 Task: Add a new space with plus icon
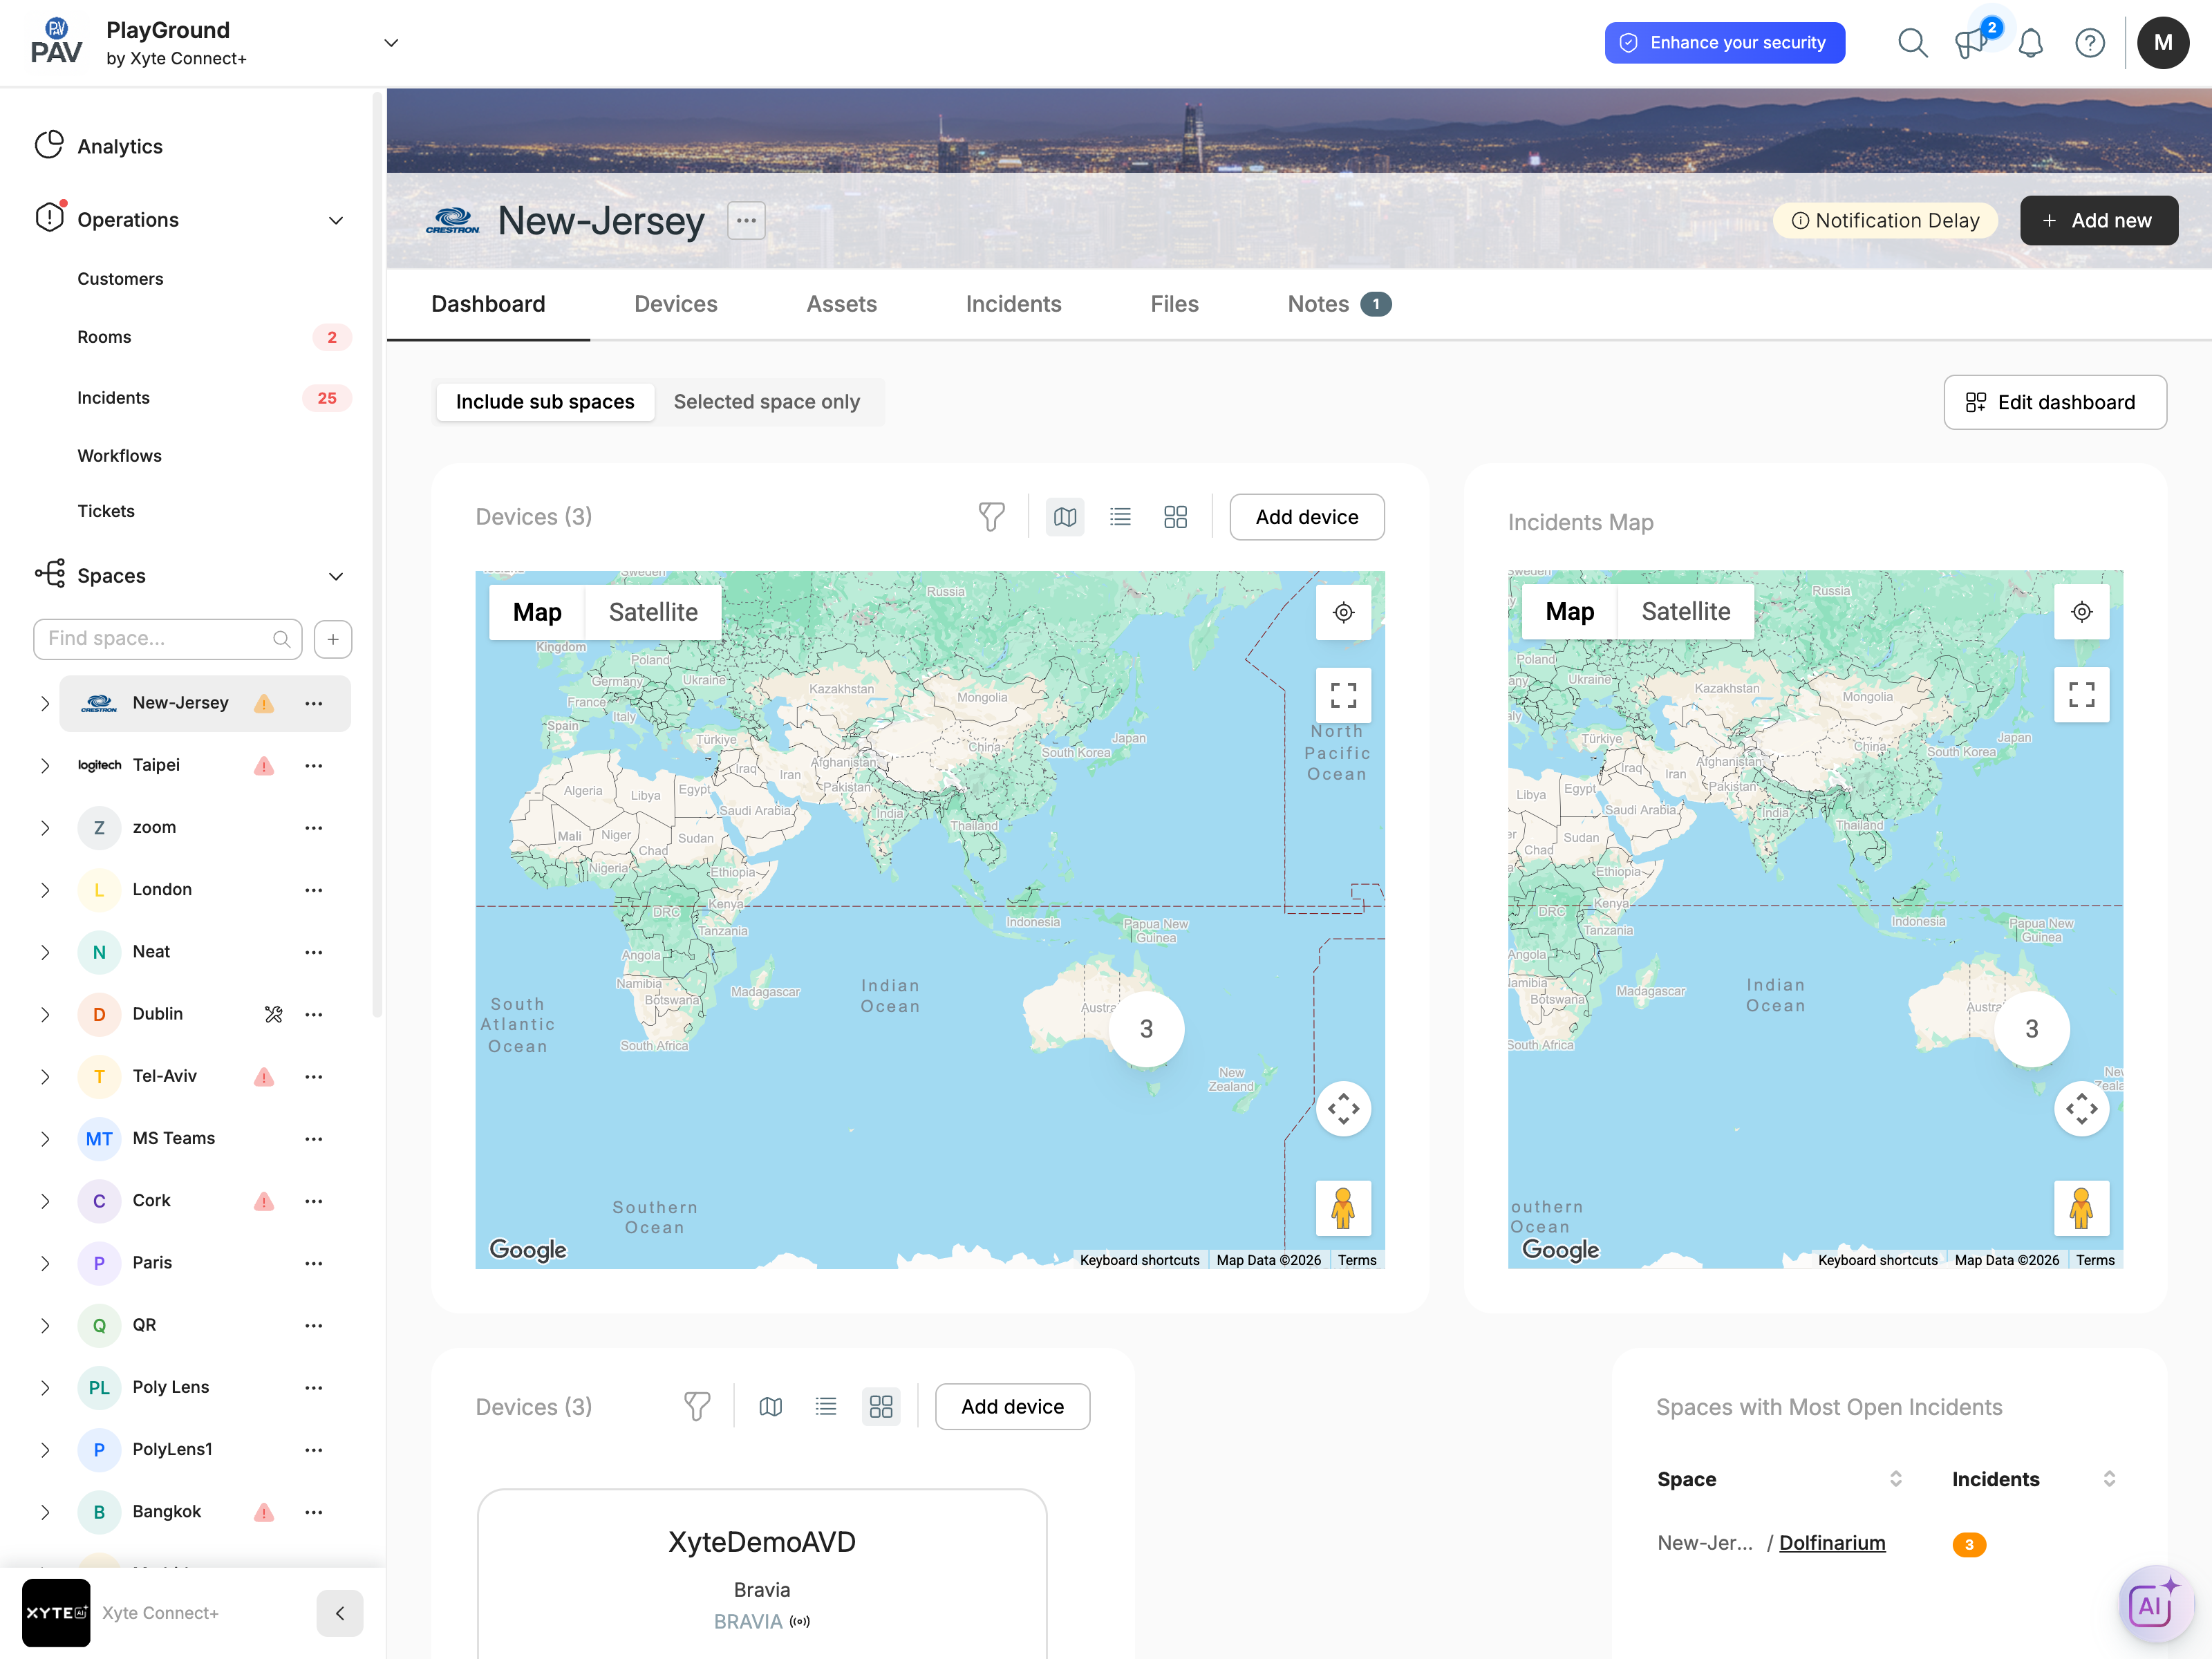coord(333,639)
